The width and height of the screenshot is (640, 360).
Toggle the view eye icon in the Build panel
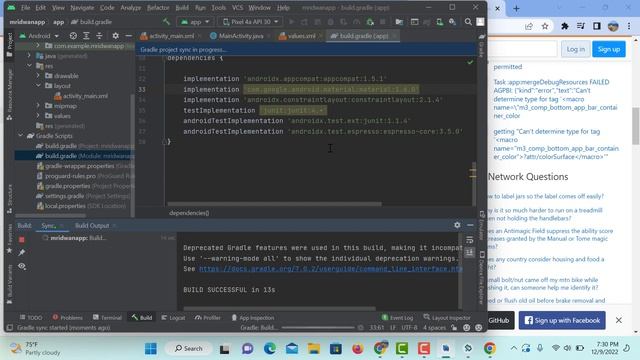[x=22, y=266]
